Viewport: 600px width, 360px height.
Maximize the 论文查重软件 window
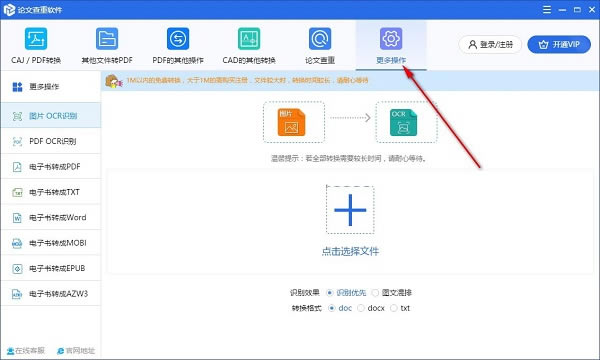coord(577,10)
